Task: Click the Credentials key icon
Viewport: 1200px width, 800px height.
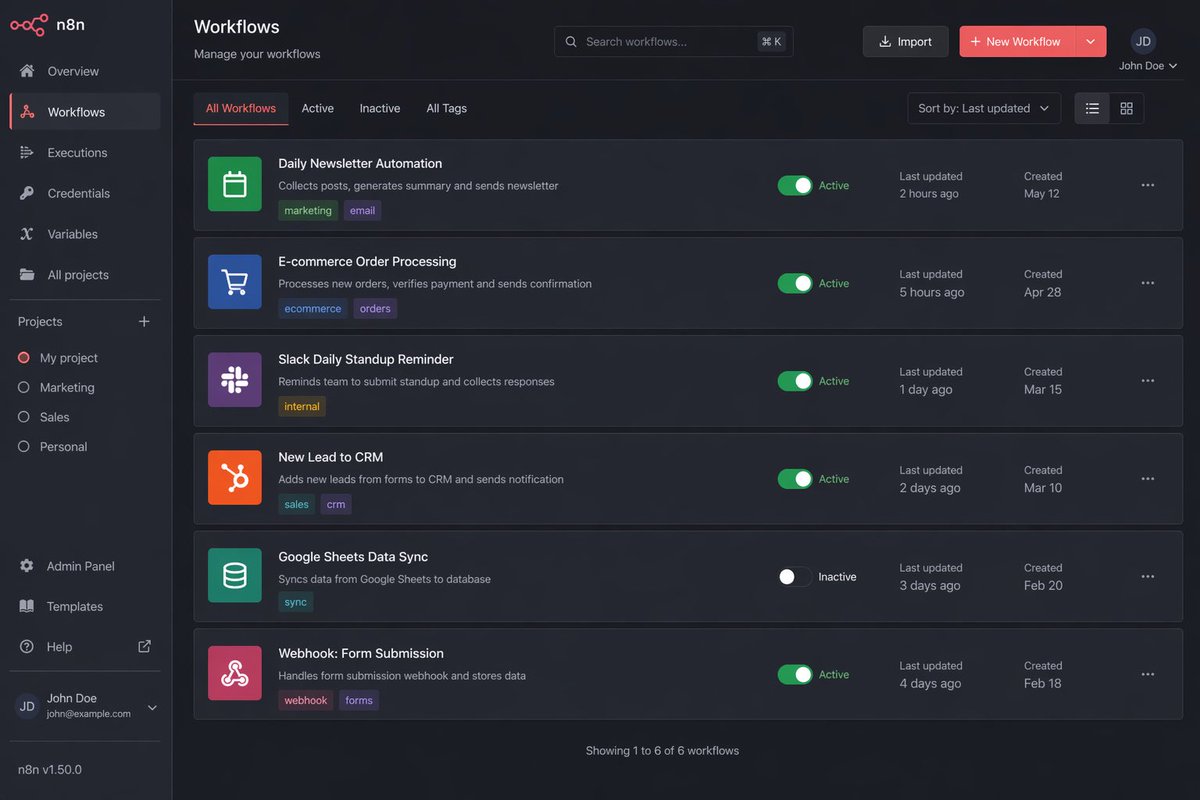Action: [x=27, y=193]
